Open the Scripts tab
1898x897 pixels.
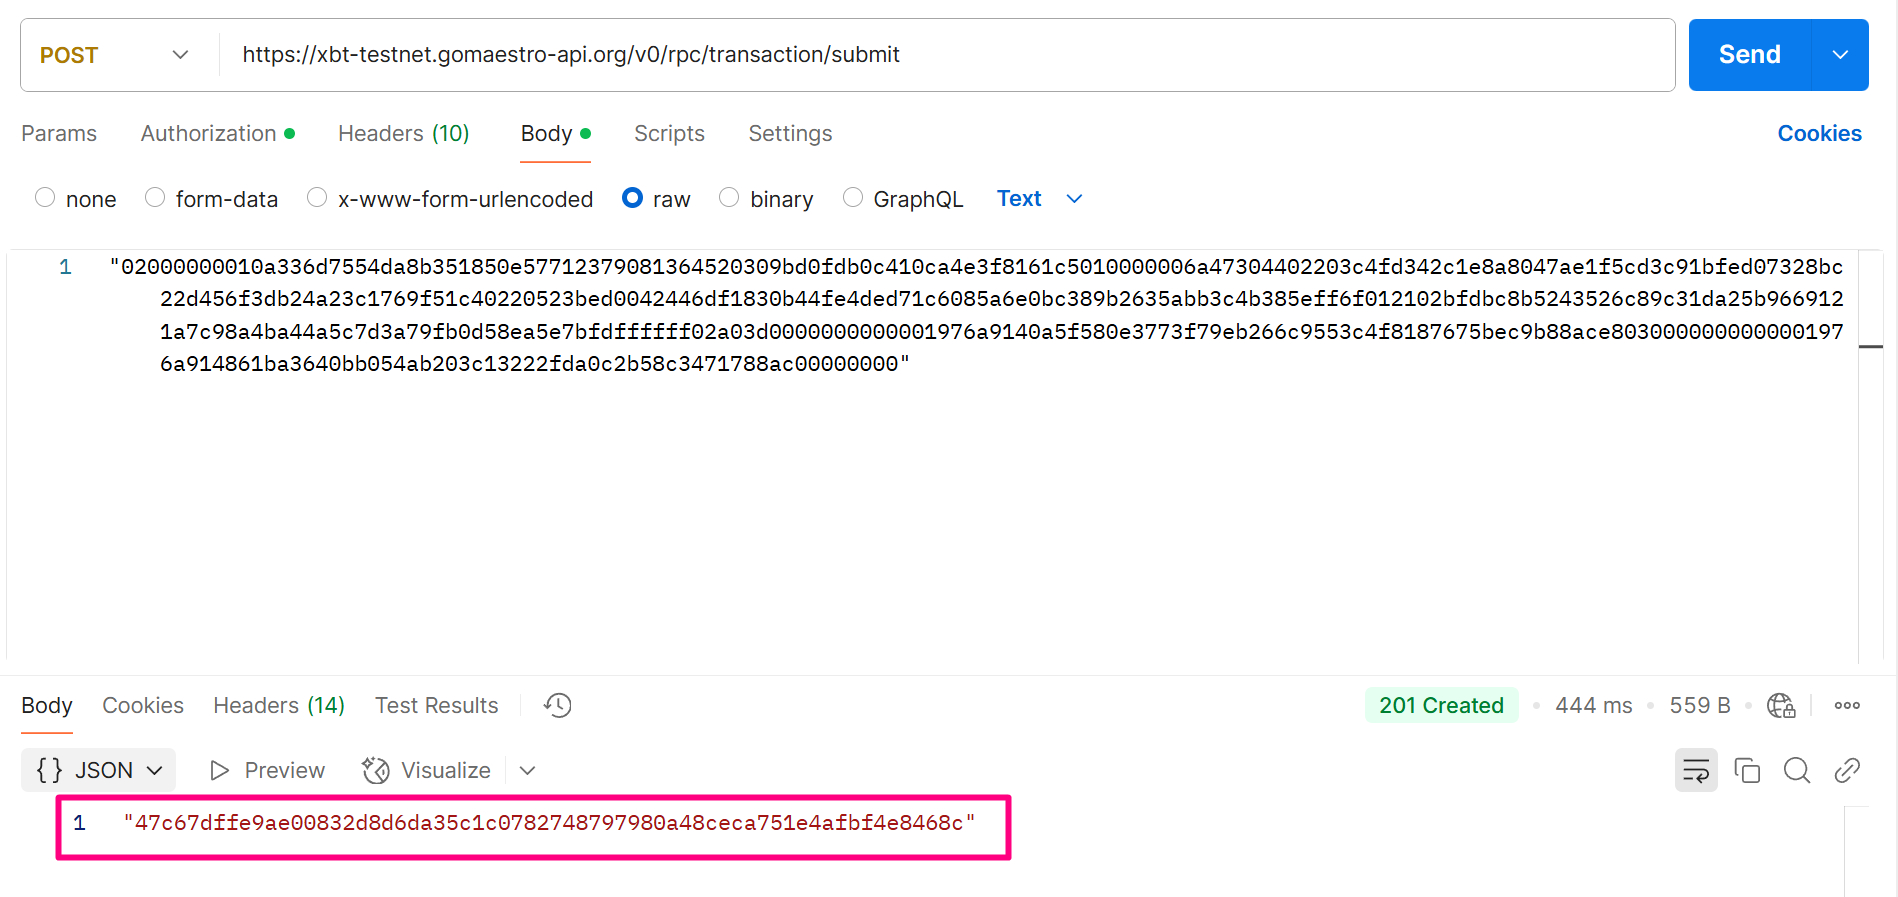[669, 133]
